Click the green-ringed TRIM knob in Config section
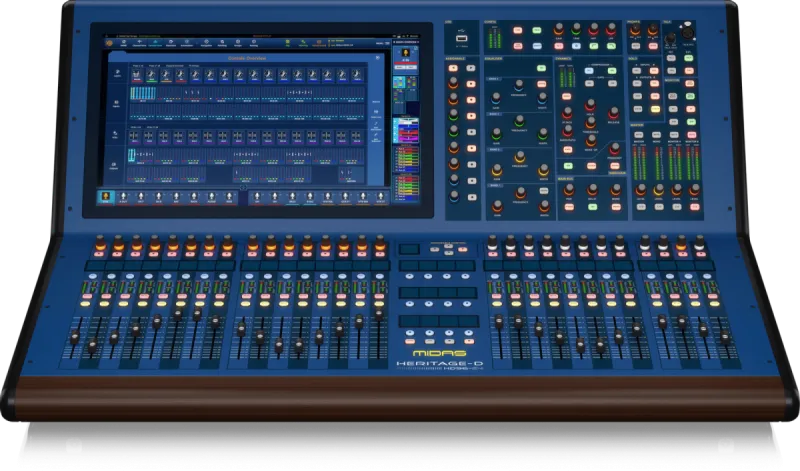The width and height of the screenshot is (800, 471). point(576,29)
